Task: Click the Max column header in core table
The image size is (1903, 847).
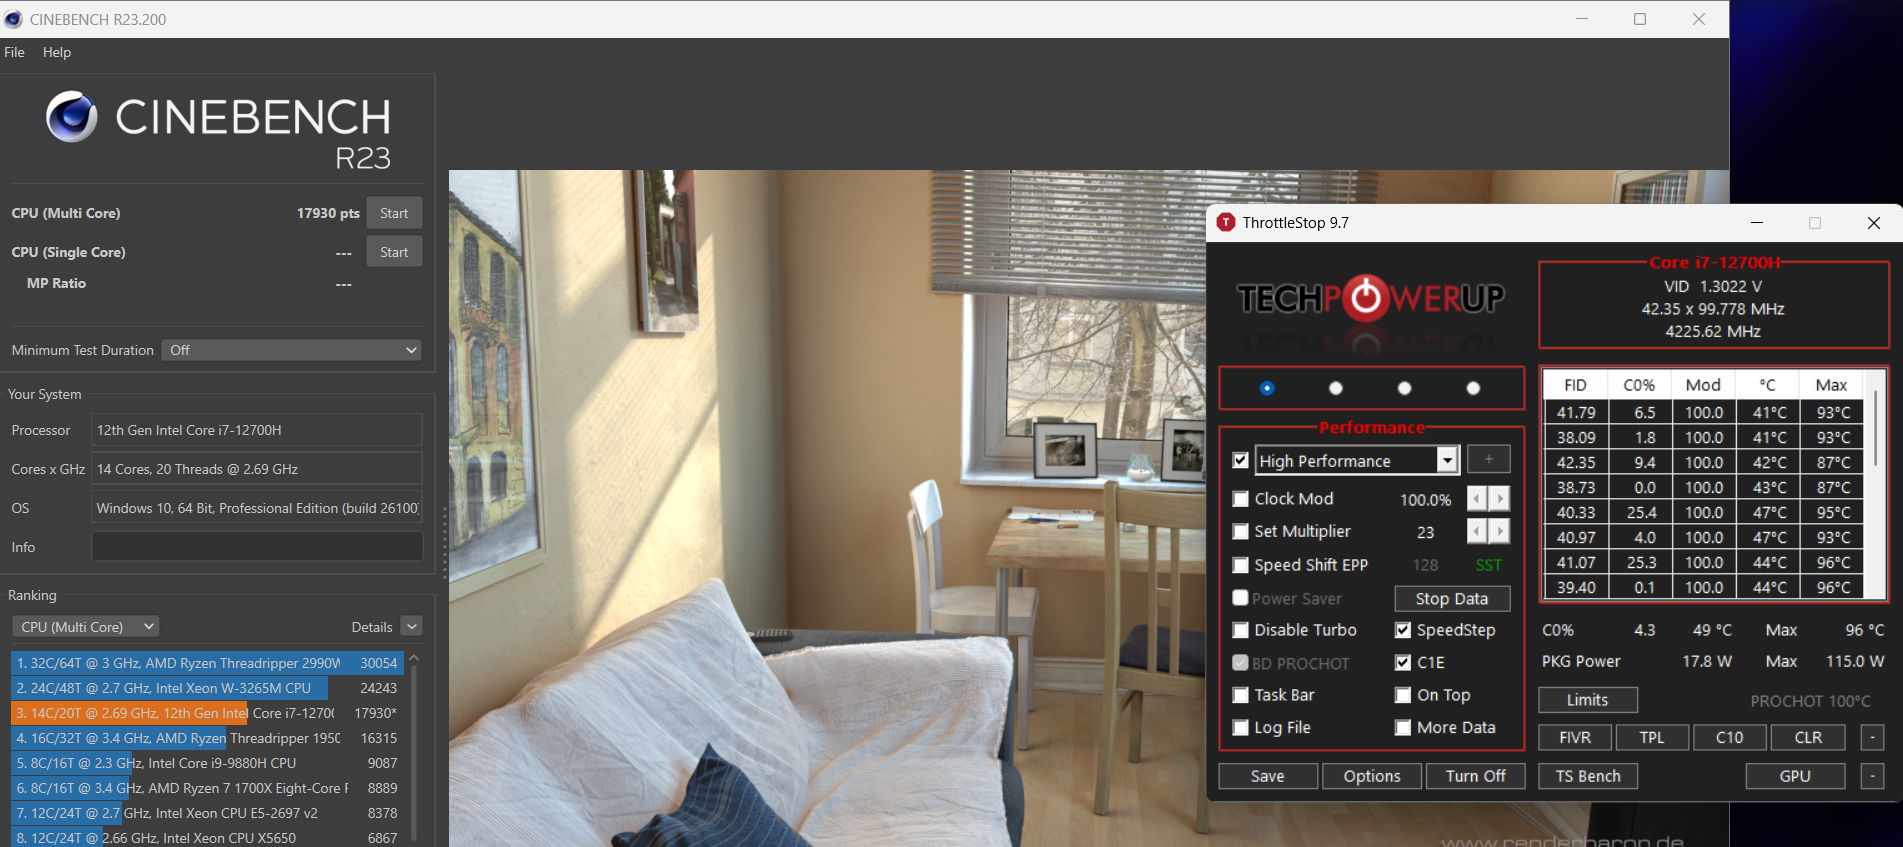Action: [1831, 385]
